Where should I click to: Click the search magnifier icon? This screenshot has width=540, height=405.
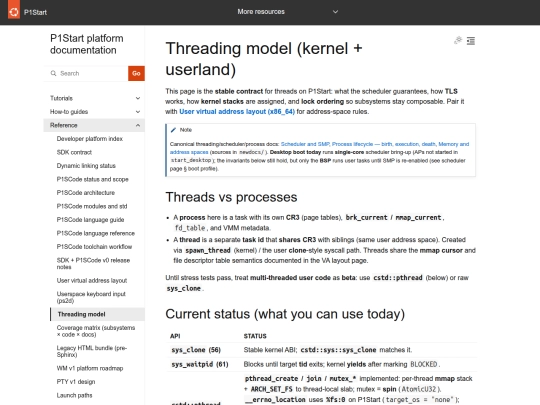53,73
